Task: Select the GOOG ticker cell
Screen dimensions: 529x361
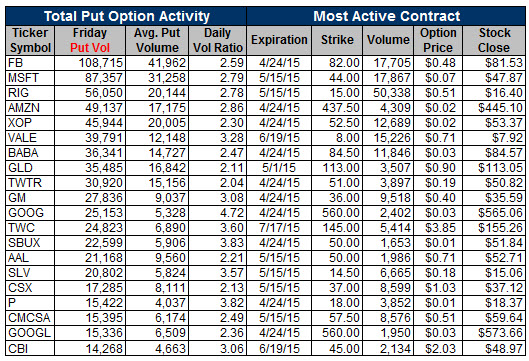Action: pos(30,213)
